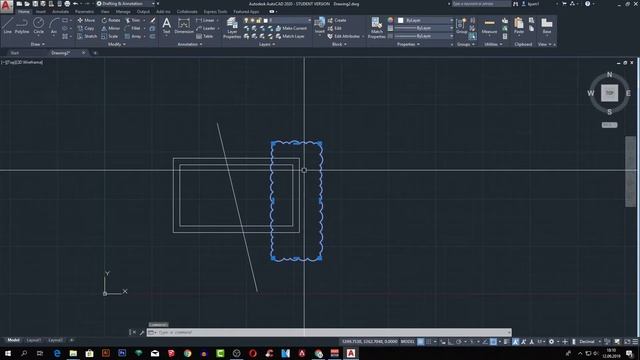Activate the Stretch command

(x=87, y=36)
